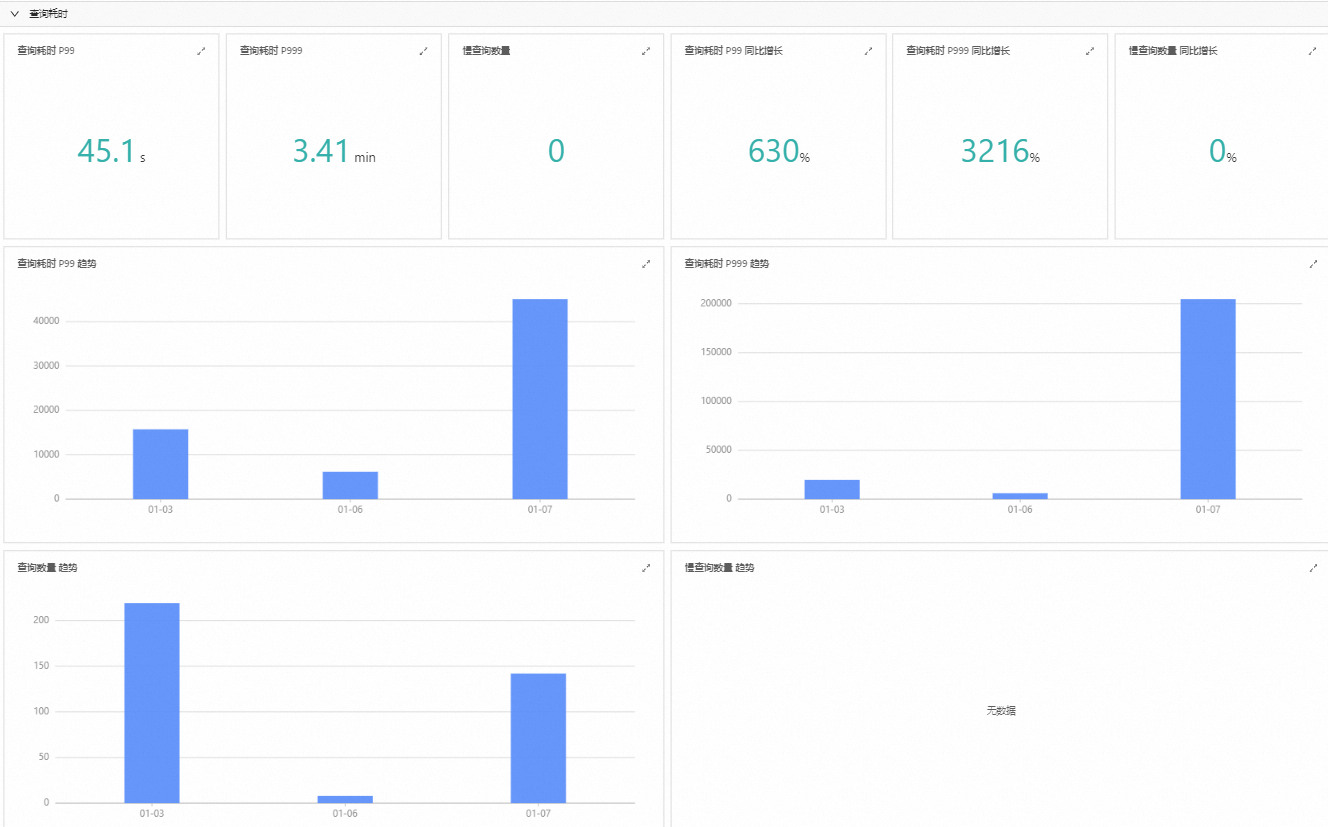
Task: Click the 查询耗时 section header title
Action: click(48, 15)
